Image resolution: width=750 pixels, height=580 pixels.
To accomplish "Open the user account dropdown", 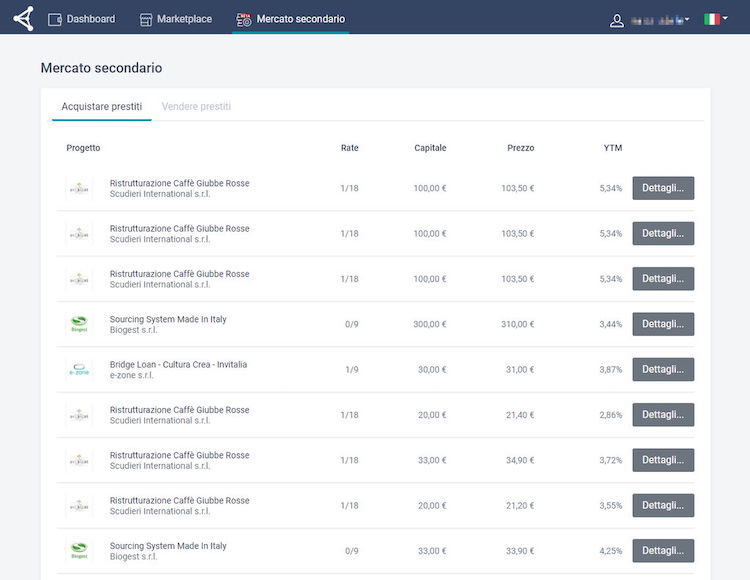I will click(x=660, y=20).
